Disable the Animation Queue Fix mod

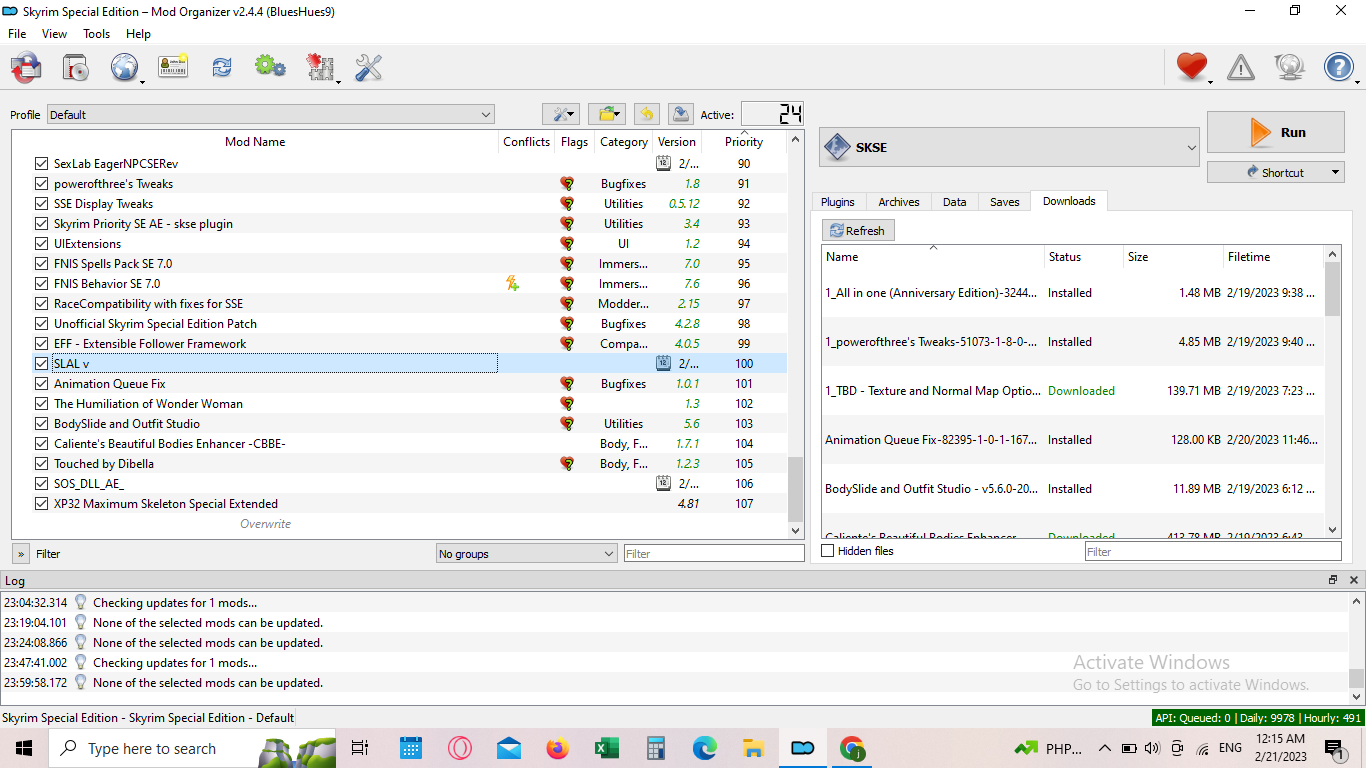point(41,384)
